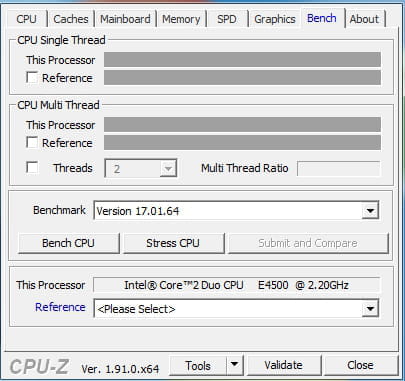
Task: Click Multi Thread Reference score bar
Action: point(242,142)
